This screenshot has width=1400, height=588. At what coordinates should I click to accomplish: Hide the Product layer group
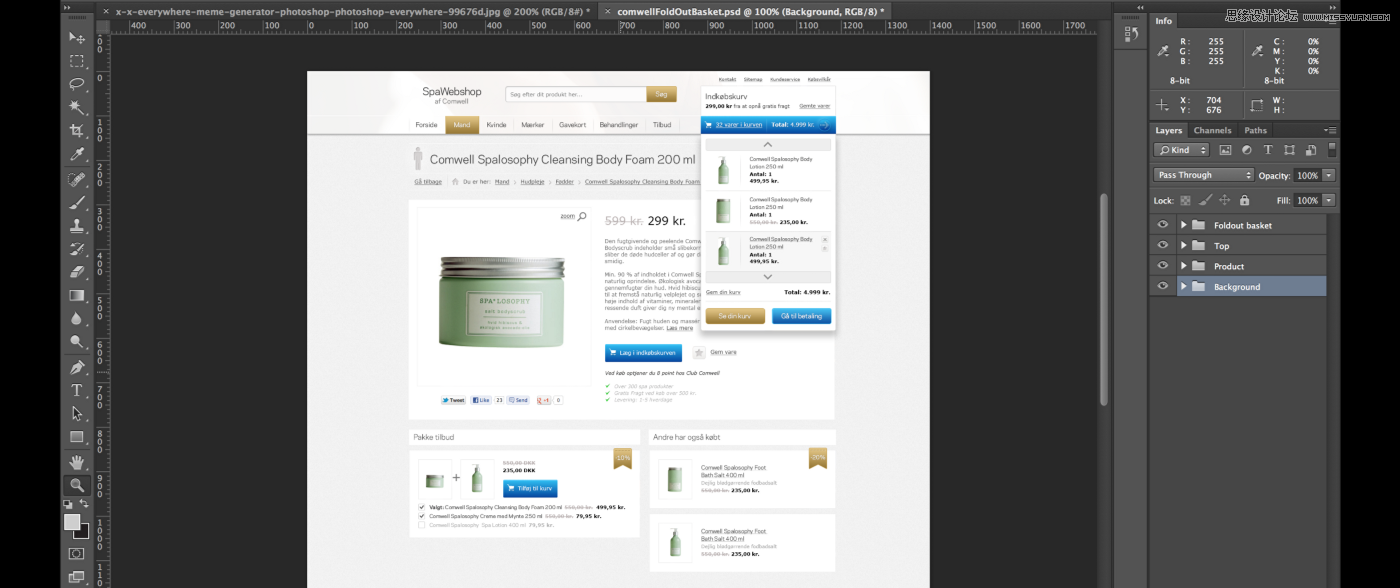click(x=1162, y=266)
